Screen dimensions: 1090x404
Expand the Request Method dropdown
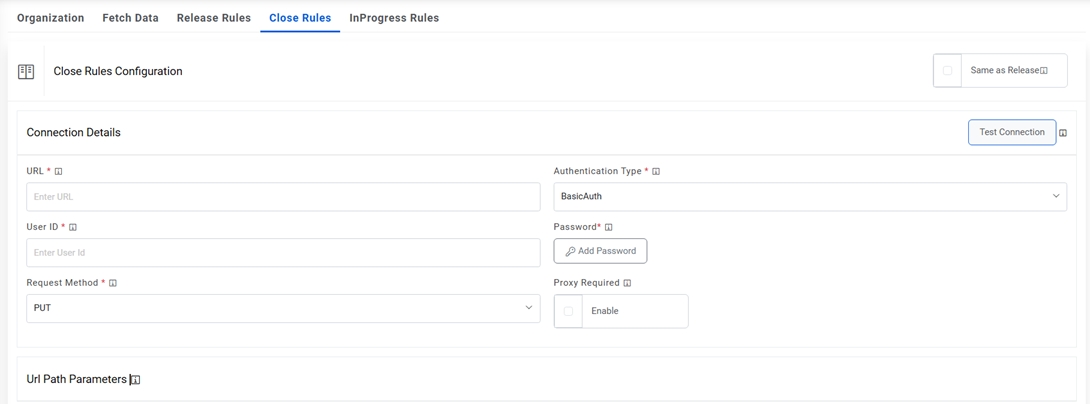(283, 308)
